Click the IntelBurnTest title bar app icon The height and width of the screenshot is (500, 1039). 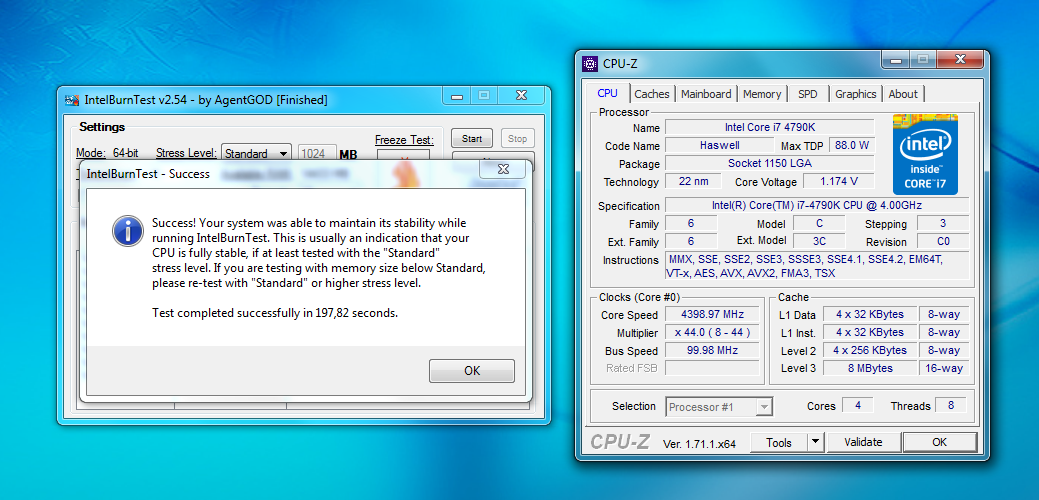click(x=72, y=100)
